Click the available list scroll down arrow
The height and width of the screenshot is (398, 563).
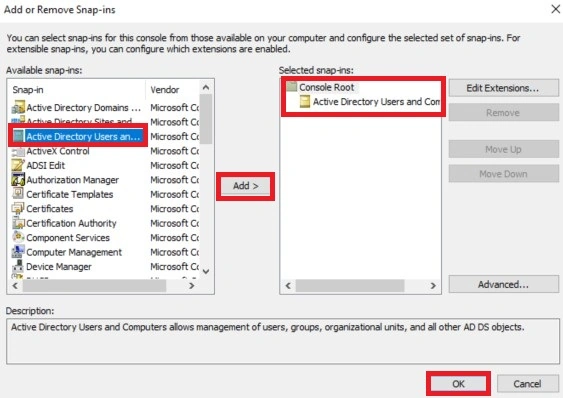point(206,271)
